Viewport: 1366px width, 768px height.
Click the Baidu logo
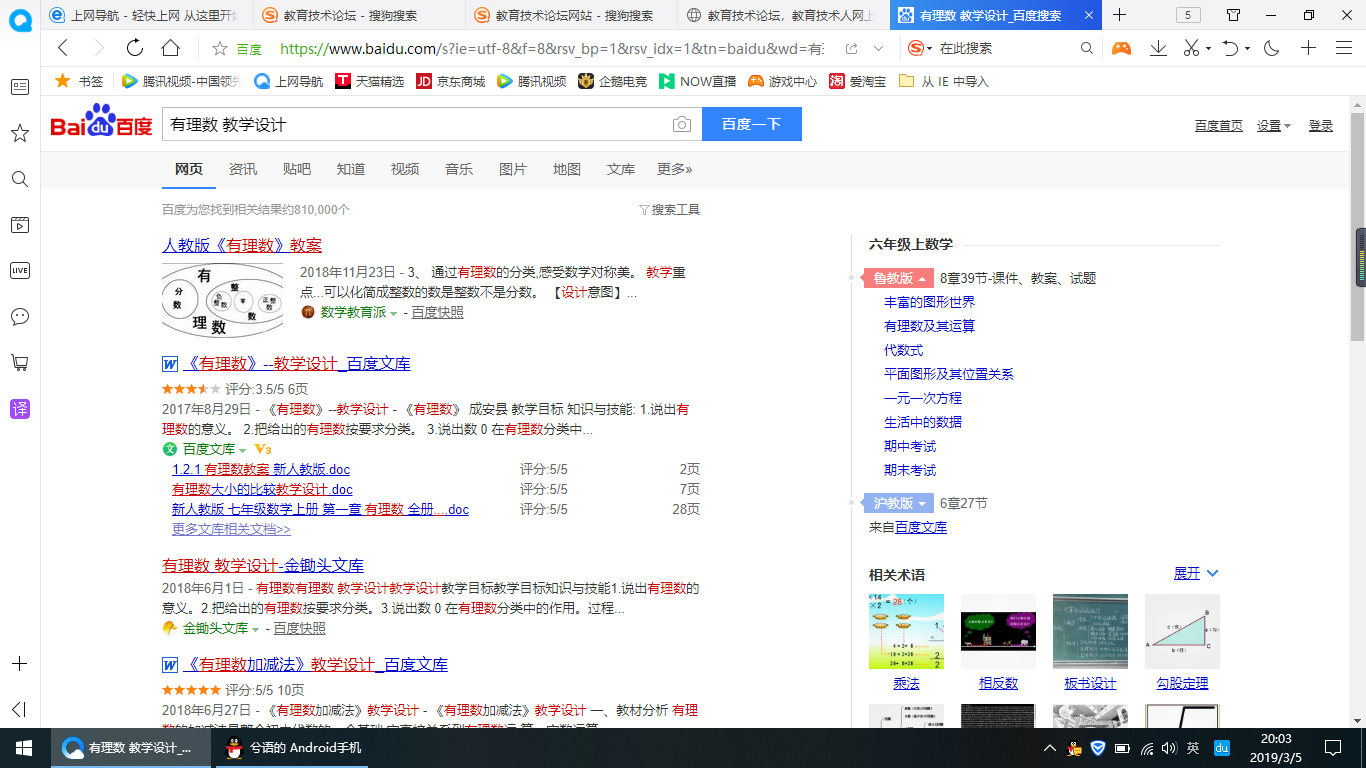102,122
